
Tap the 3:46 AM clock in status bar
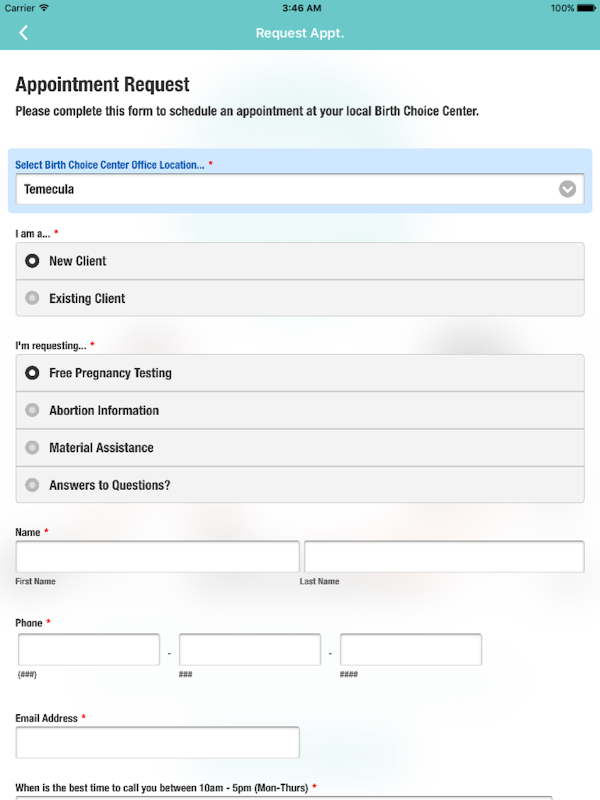[300, 8]
